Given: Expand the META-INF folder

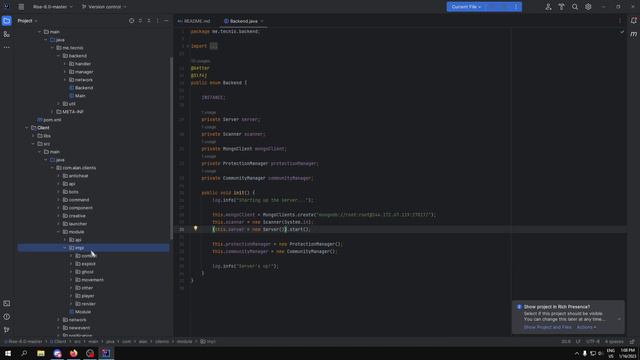Looking at the screenshot, I should click(x=52, y=112).
